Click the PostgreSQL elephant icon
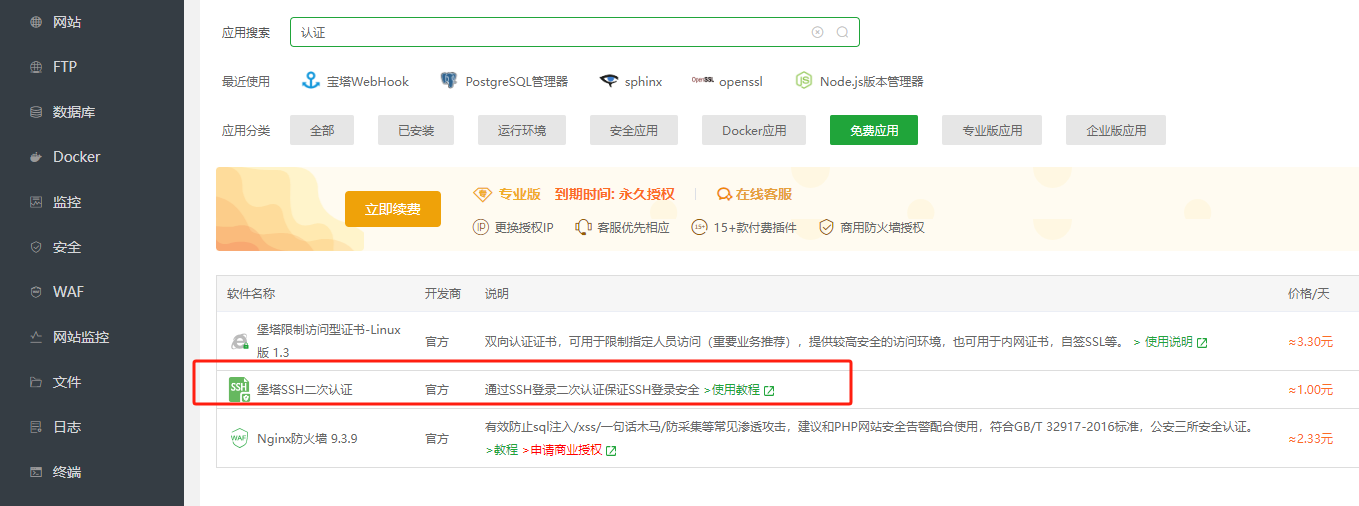 (x=449, y=81)
